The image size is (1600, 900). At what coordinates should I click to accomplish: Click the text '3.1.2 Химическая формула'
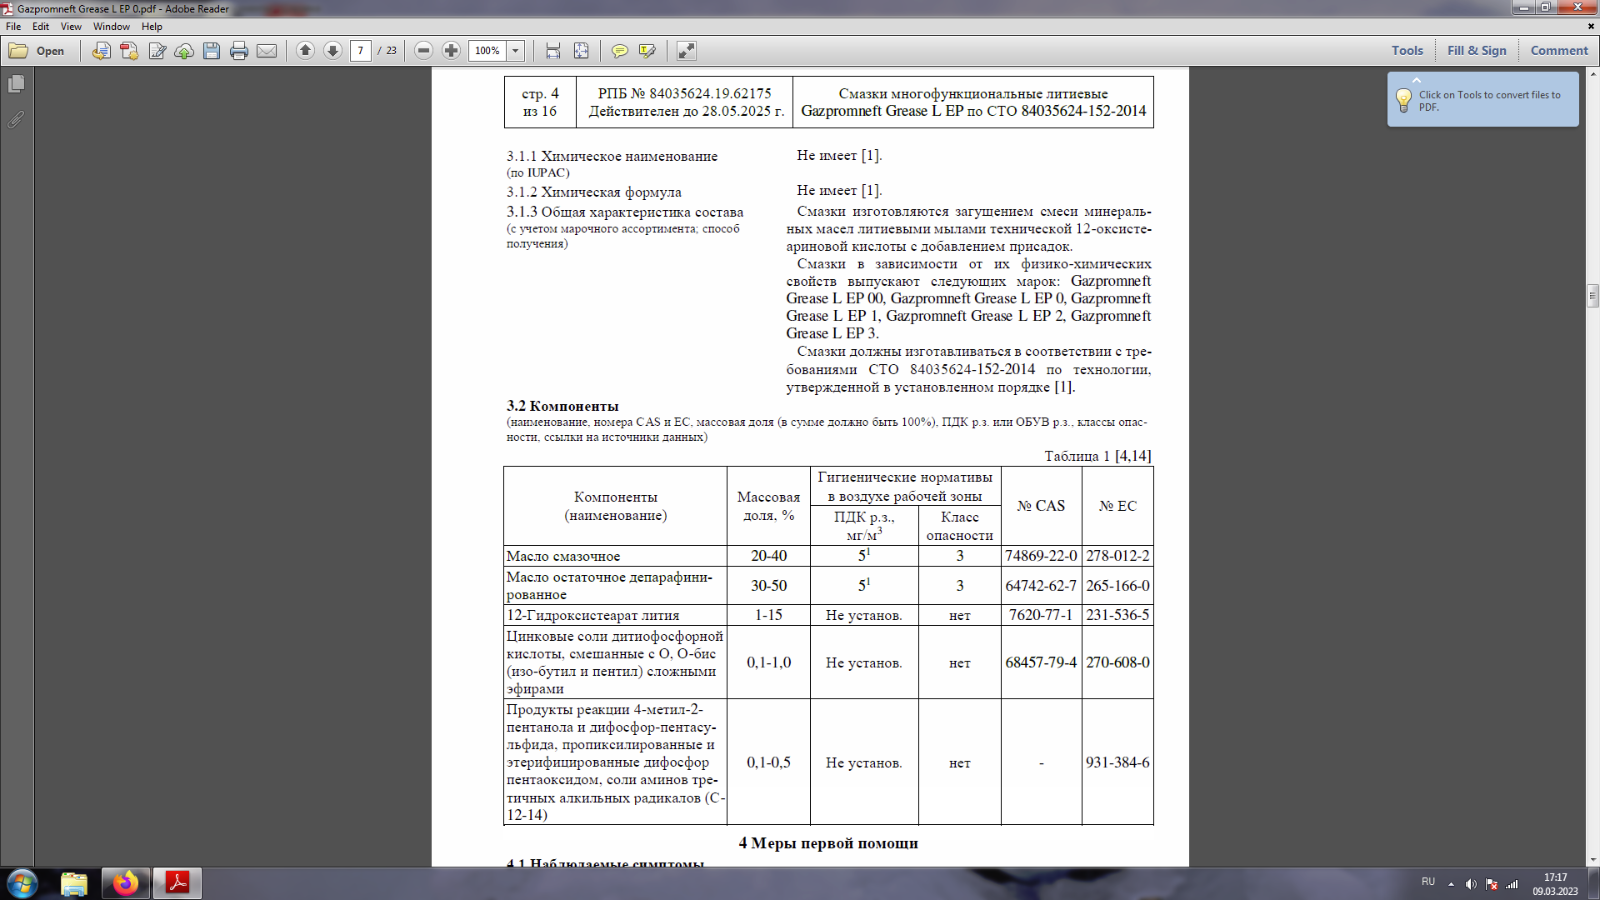pos(594,192)
